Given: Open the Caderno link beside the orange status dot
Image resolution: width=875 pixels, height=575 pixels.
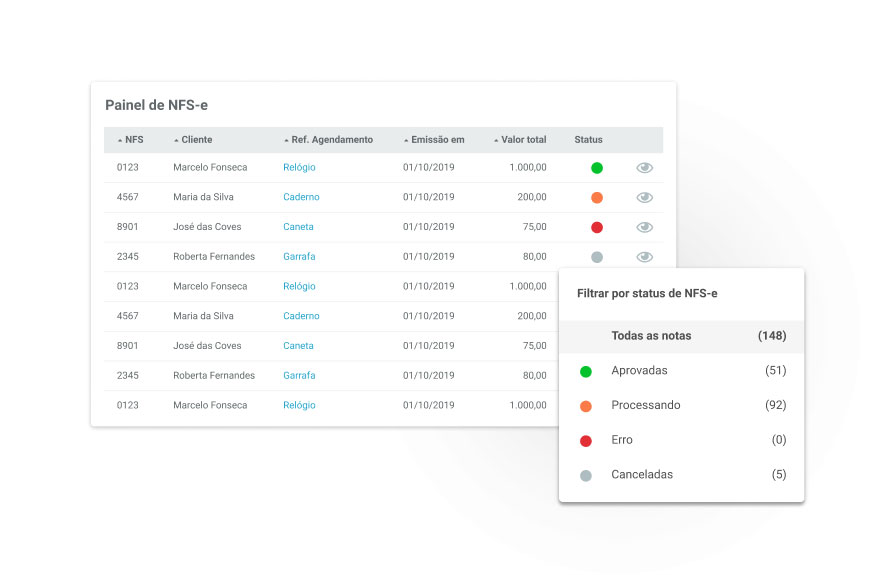Looking at the screenshot, I should (301, 197).
